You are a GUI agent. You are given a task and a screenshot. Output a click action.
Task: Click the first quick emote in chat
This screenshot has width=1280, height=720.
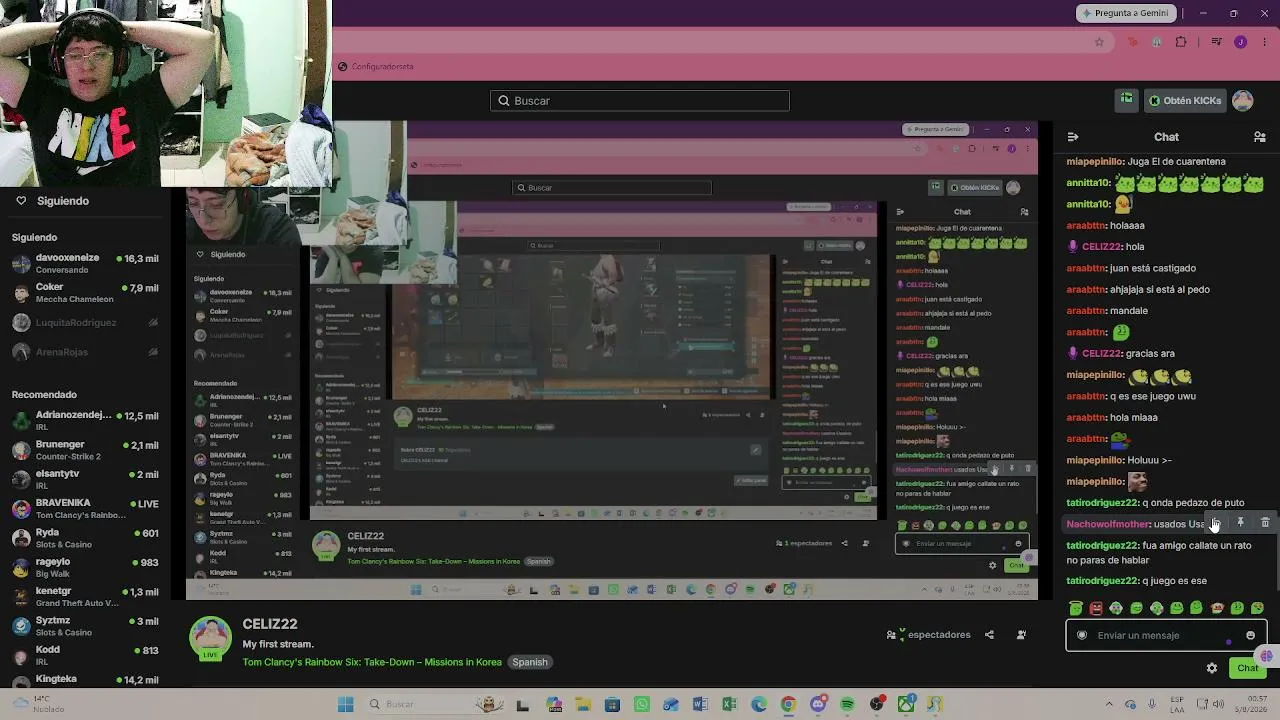pos(1076,608)
